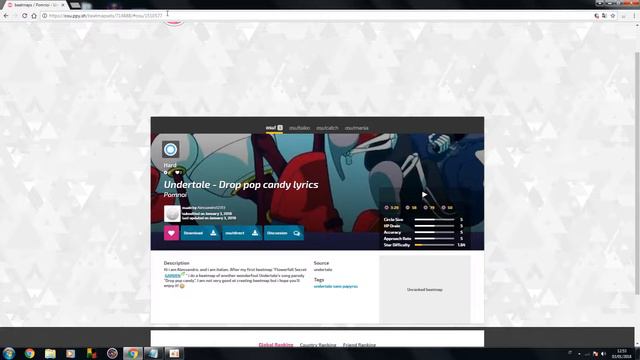The image size is (640, 360).
Task: Click the beatmap title Undertale - Drop pop candy lyrics
Action: (241, 184)
